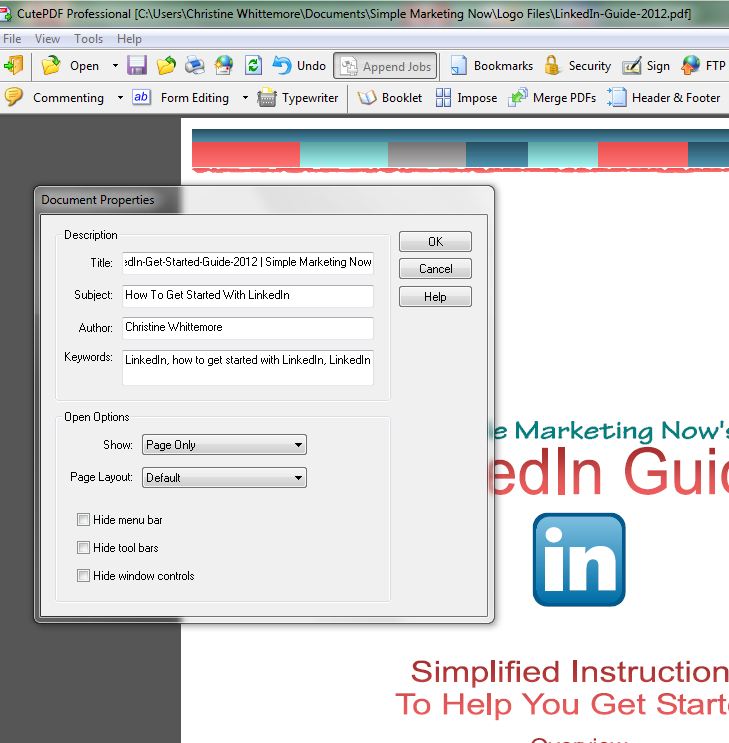The height and width of the screenshot is (743, 729).
Task: Select the Typewriter tool
Action: (x=298, y=98)
